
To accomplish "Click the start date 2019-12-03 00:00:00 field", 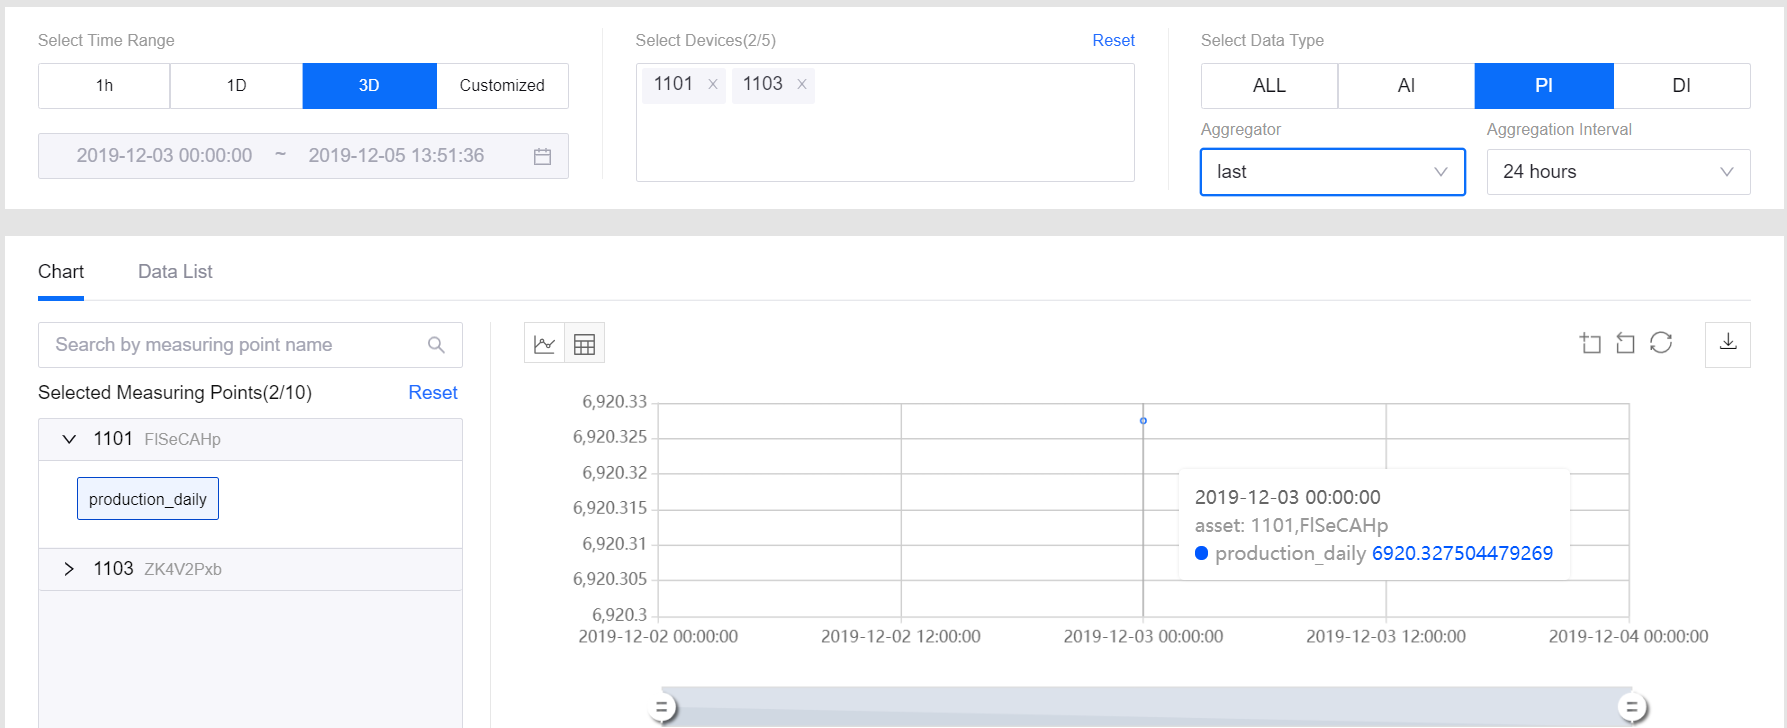I will (x=164, y=156).
